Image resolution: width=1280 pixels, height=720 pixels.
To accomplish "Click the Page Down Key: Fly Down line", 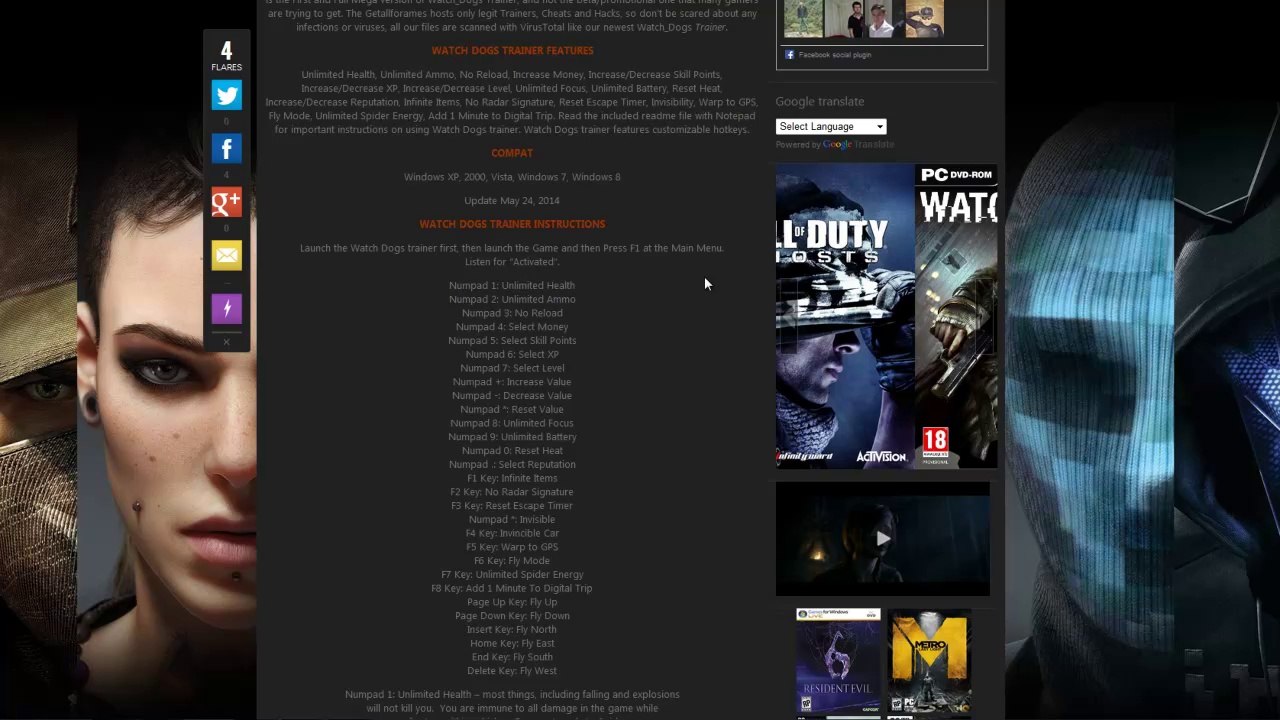I will [x=512, y=616].
